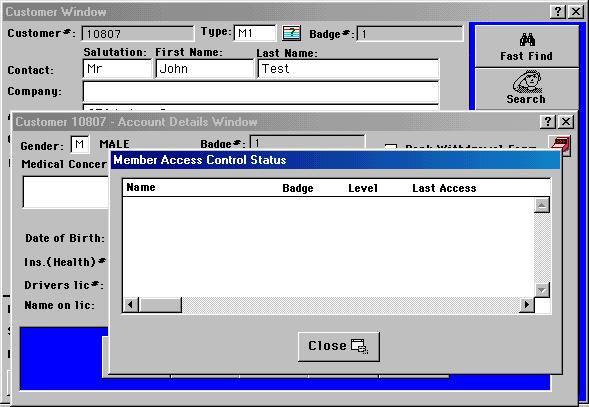Click the list scroll down arrow
589x407 pixels.
pyautogui.click(x=542, y=290)
